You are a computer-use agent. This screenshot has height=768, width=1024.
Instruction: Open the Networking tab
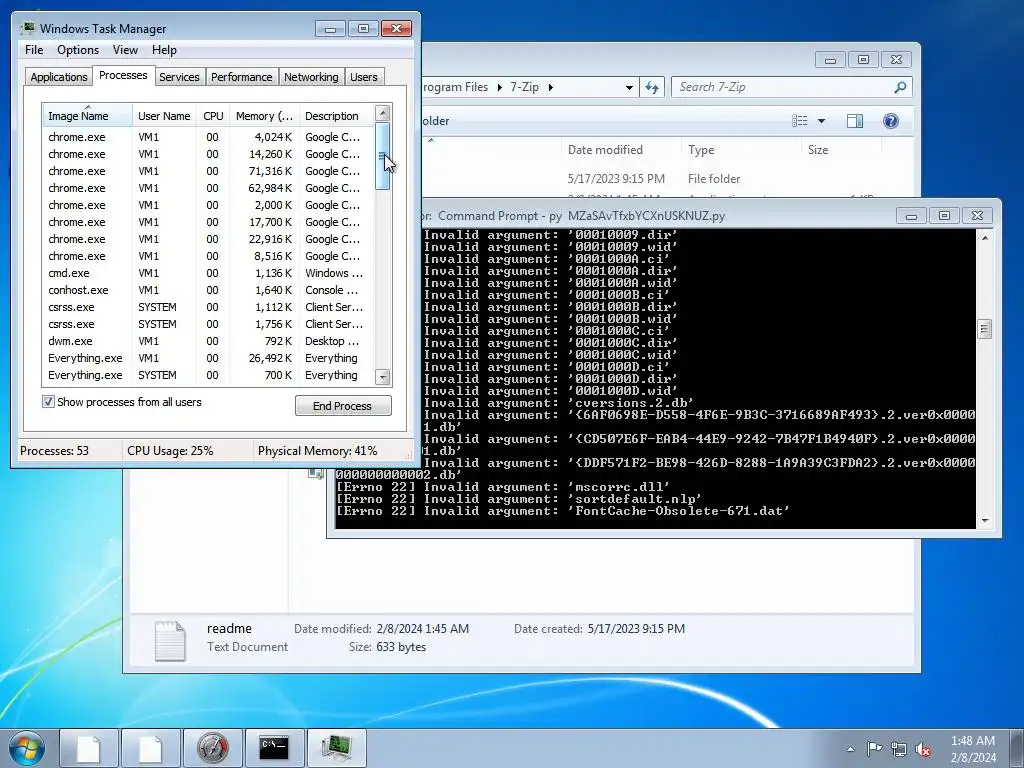[311, 76]
